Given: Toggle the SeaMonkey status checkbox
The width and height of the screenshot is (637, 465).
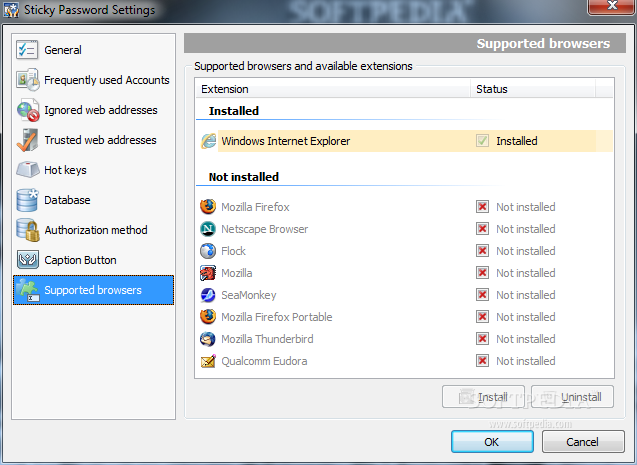Looking at the screenshot, I should click(x=482, y=294).
